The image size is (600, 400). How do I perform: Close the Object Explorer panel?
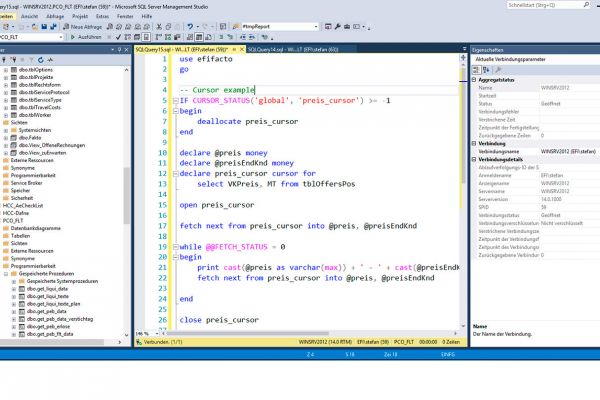126,50
